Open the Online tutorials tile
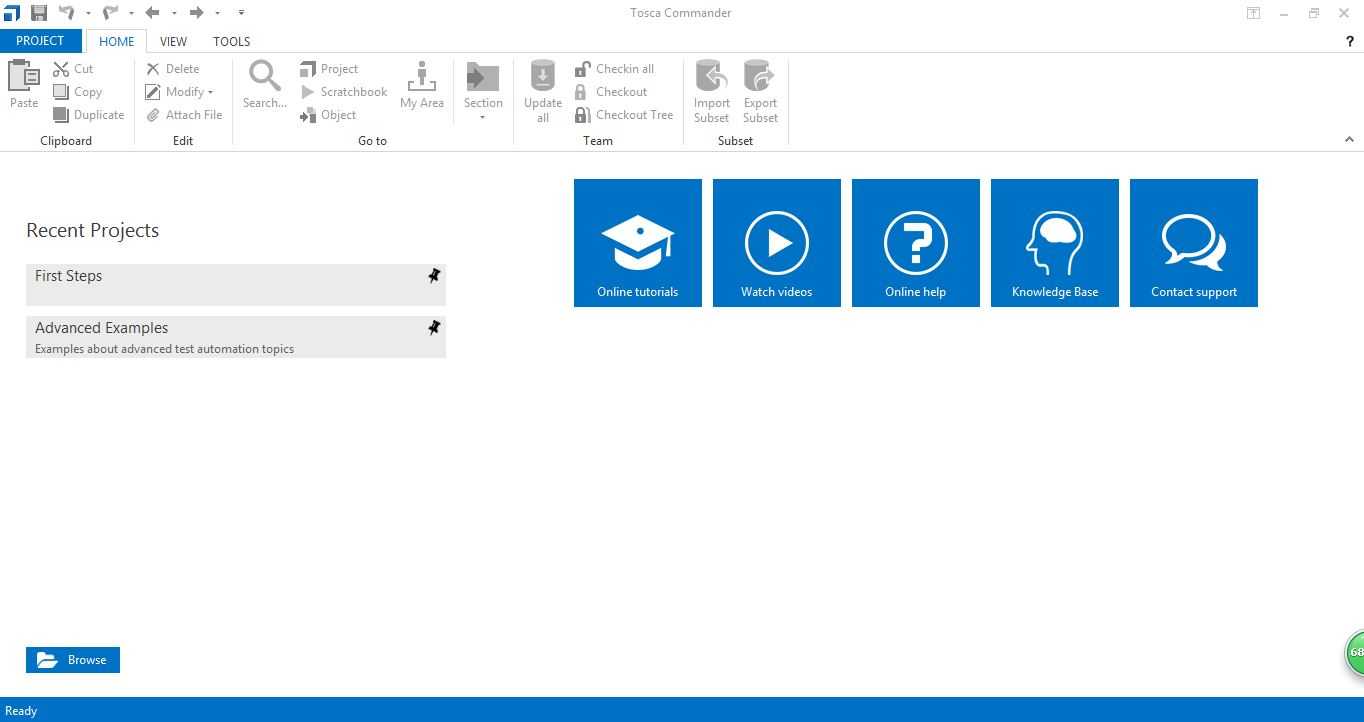The width and height of the screenshot is (1364, 722). tap(638, 243)
